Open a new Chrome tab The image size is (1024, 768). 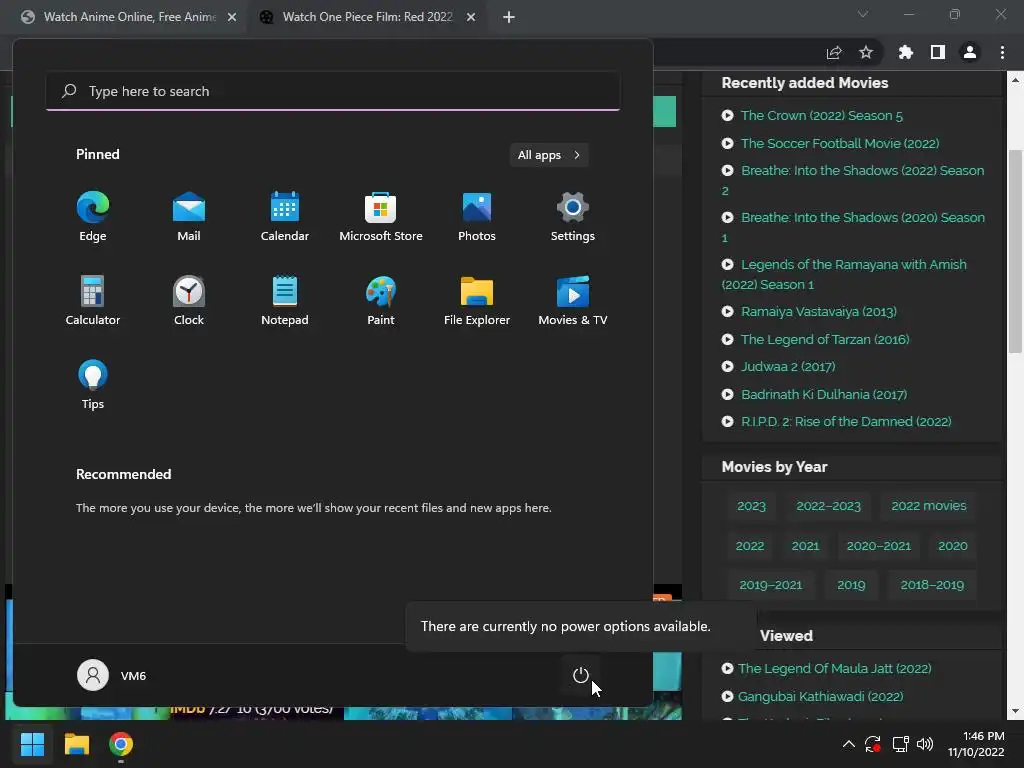pos(509,18)
